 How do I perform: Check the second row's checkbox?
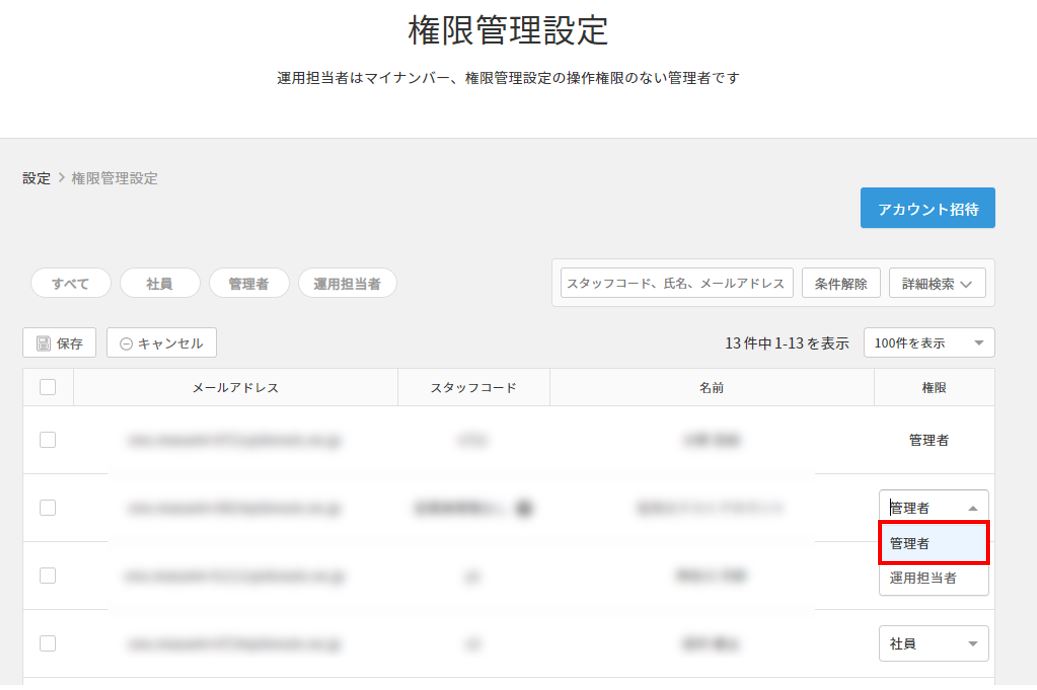click(x=48, y=508)
